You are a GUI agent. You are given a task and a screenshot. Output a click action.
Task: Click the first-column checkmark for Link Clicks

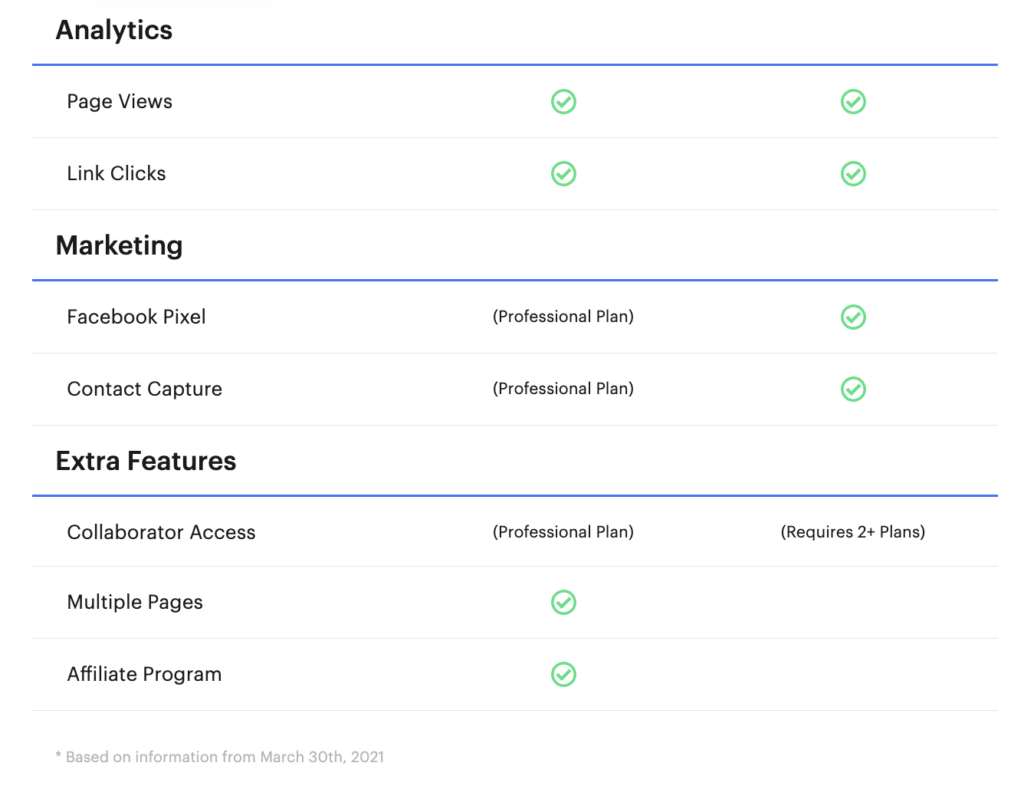564,174
